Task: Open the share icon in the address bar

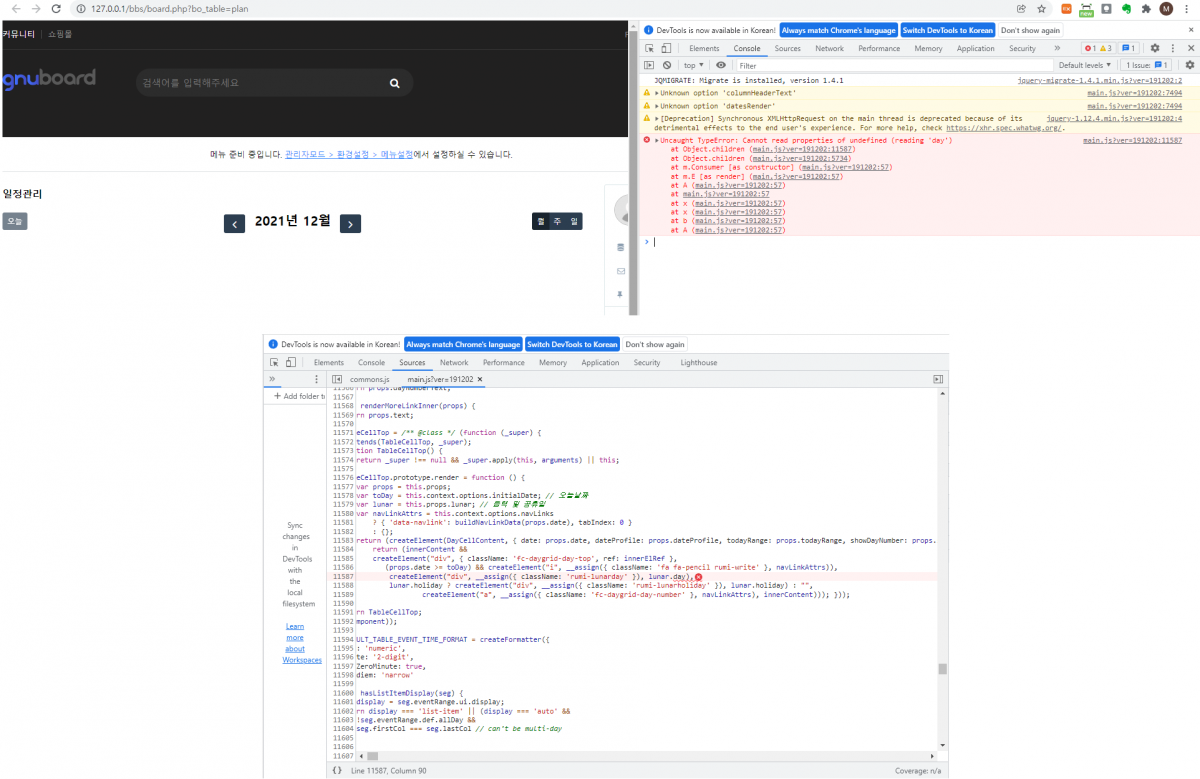Action: pyautogui.click(x=1021, y=8)
